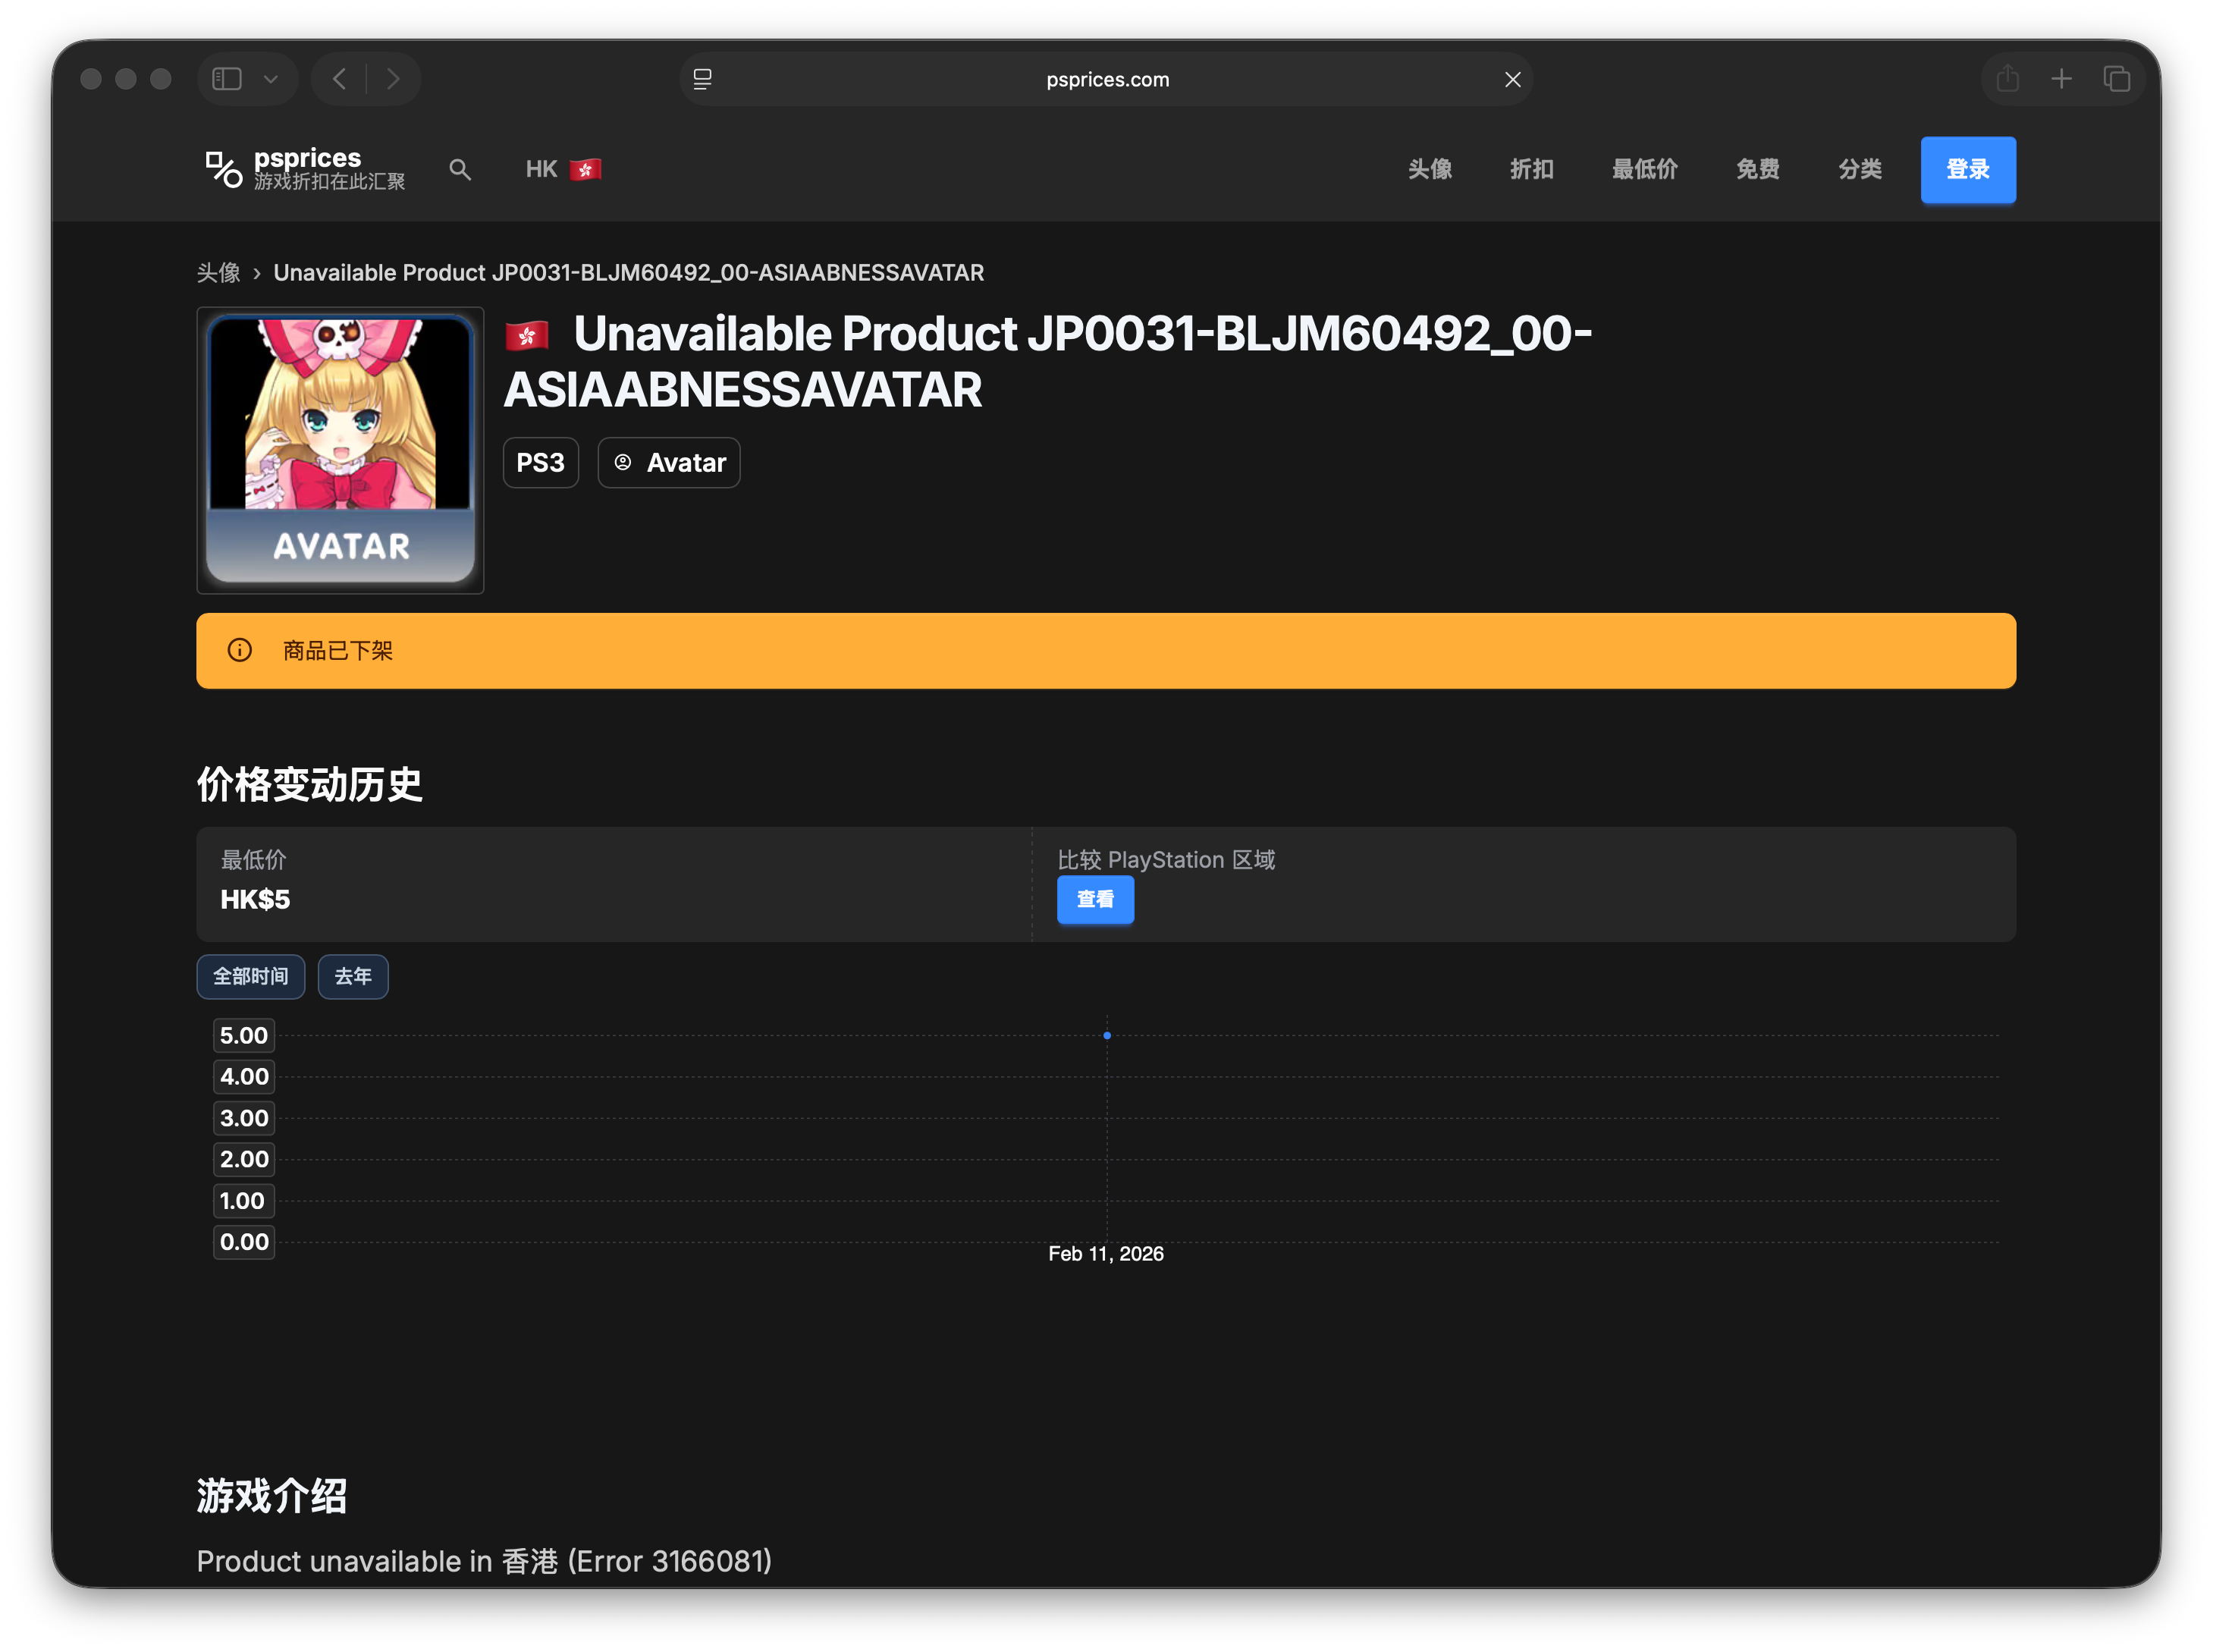Expand the sidebar options chevron dropdown

coord(270,79)
